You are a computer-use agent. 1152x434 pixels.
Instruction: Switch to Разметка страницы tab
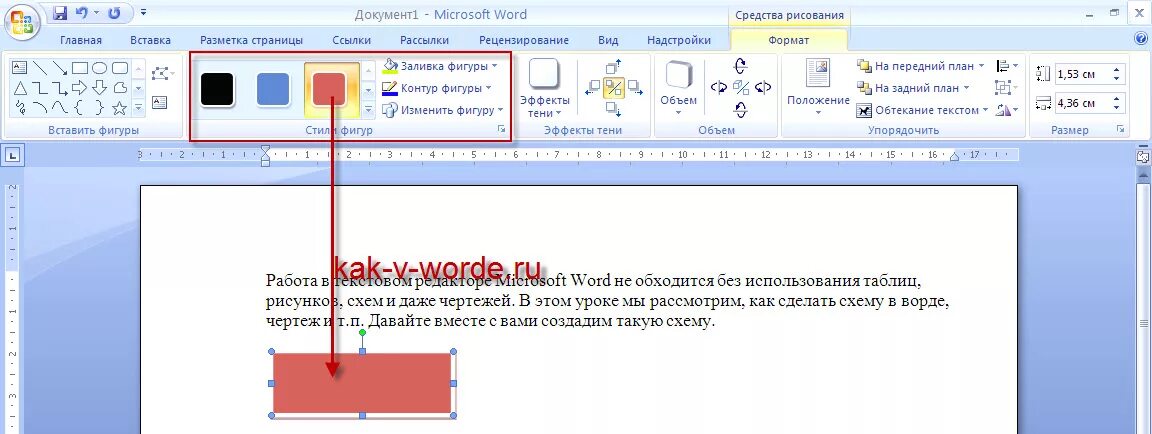click(x=251, y=40)
